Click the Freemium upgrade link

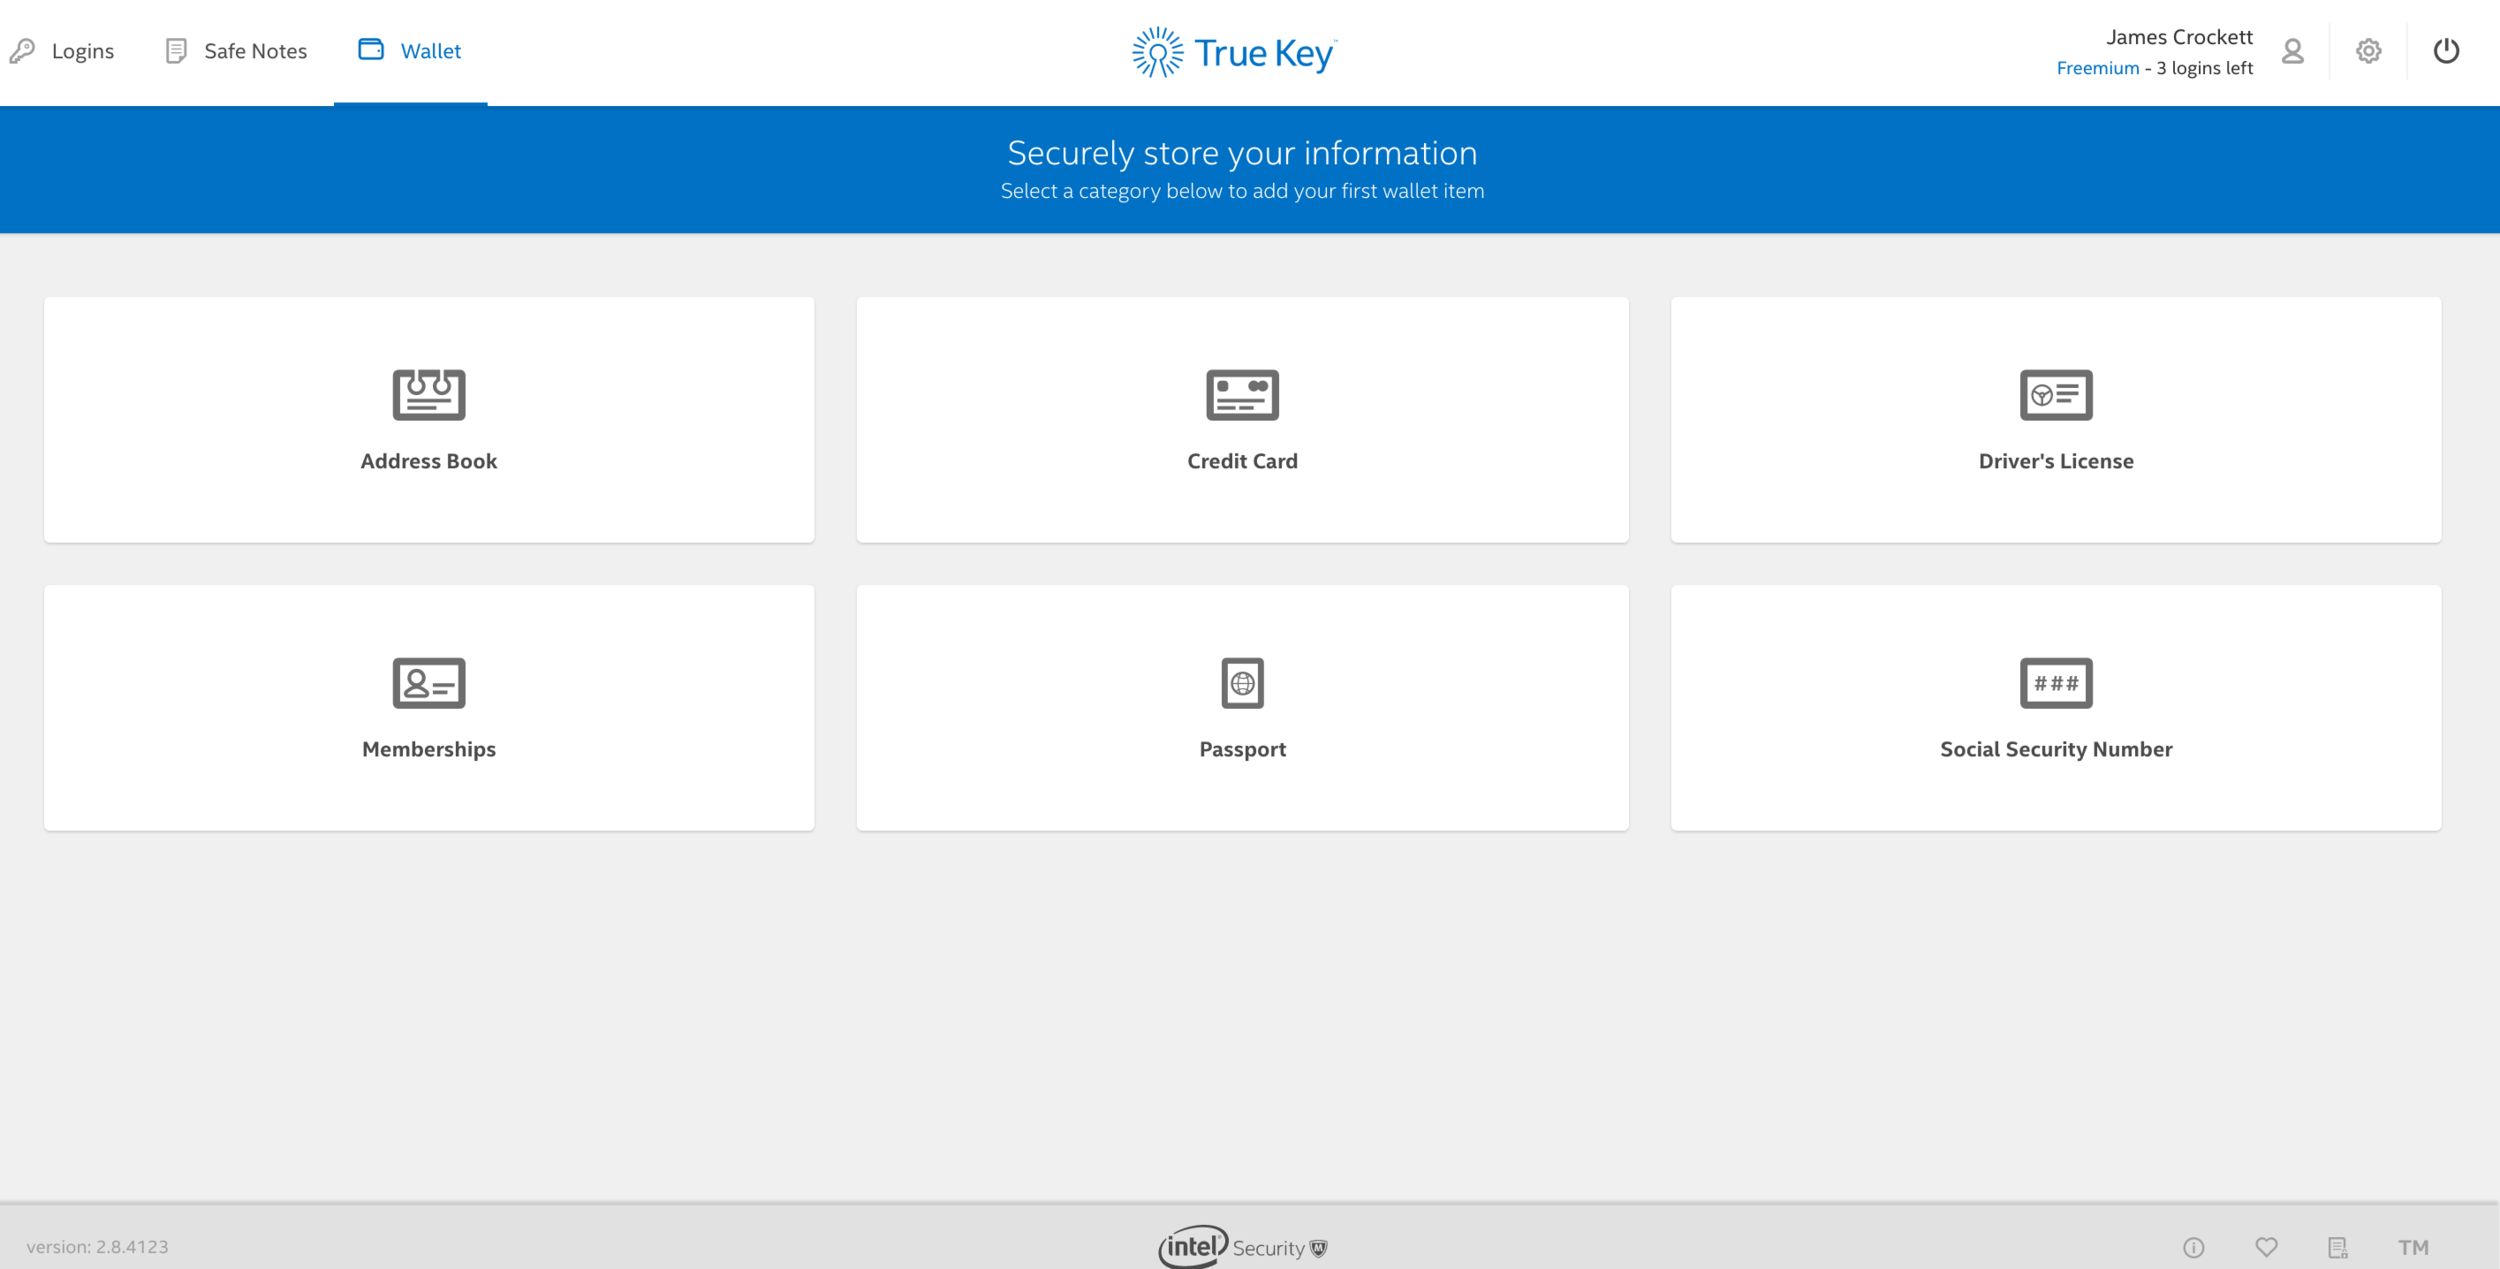pos(2097,68)
